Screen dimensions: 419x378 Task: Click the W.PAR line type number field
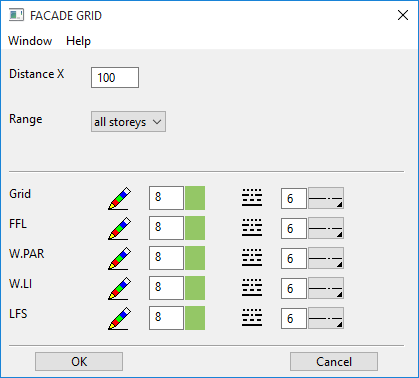coord(294,259)
